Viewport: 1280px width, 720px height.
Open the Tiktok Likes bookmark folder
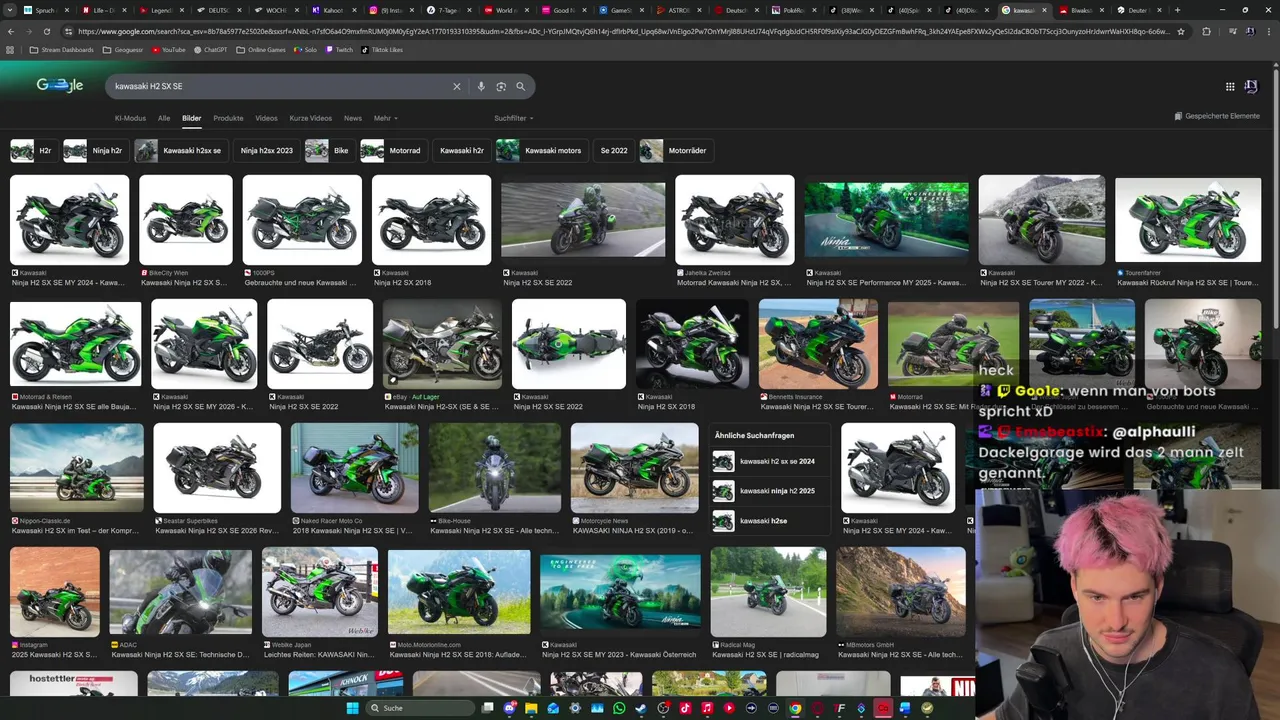coord(383,49)
